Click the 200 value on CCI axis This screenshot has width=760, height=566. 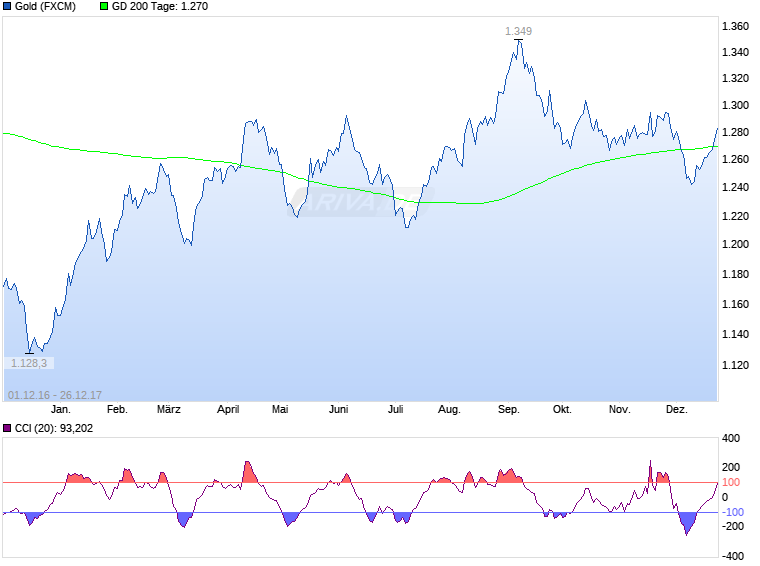731,468
